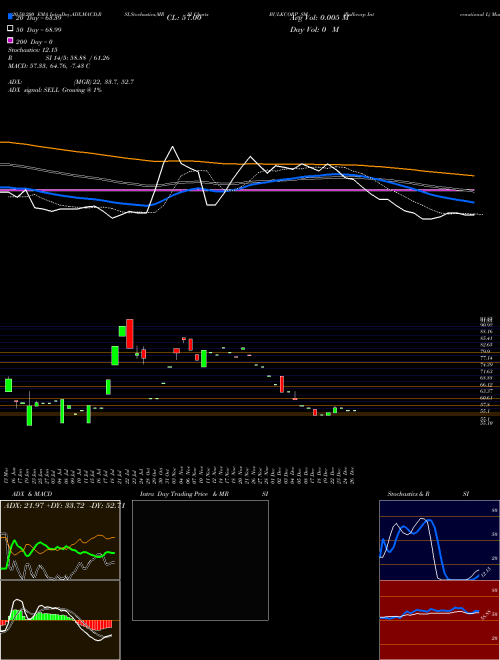Click the 'RSI 14/5: 58.88 / 61.26' line
Viewport: 500px width, 660px height.
[x=59, y=58]
